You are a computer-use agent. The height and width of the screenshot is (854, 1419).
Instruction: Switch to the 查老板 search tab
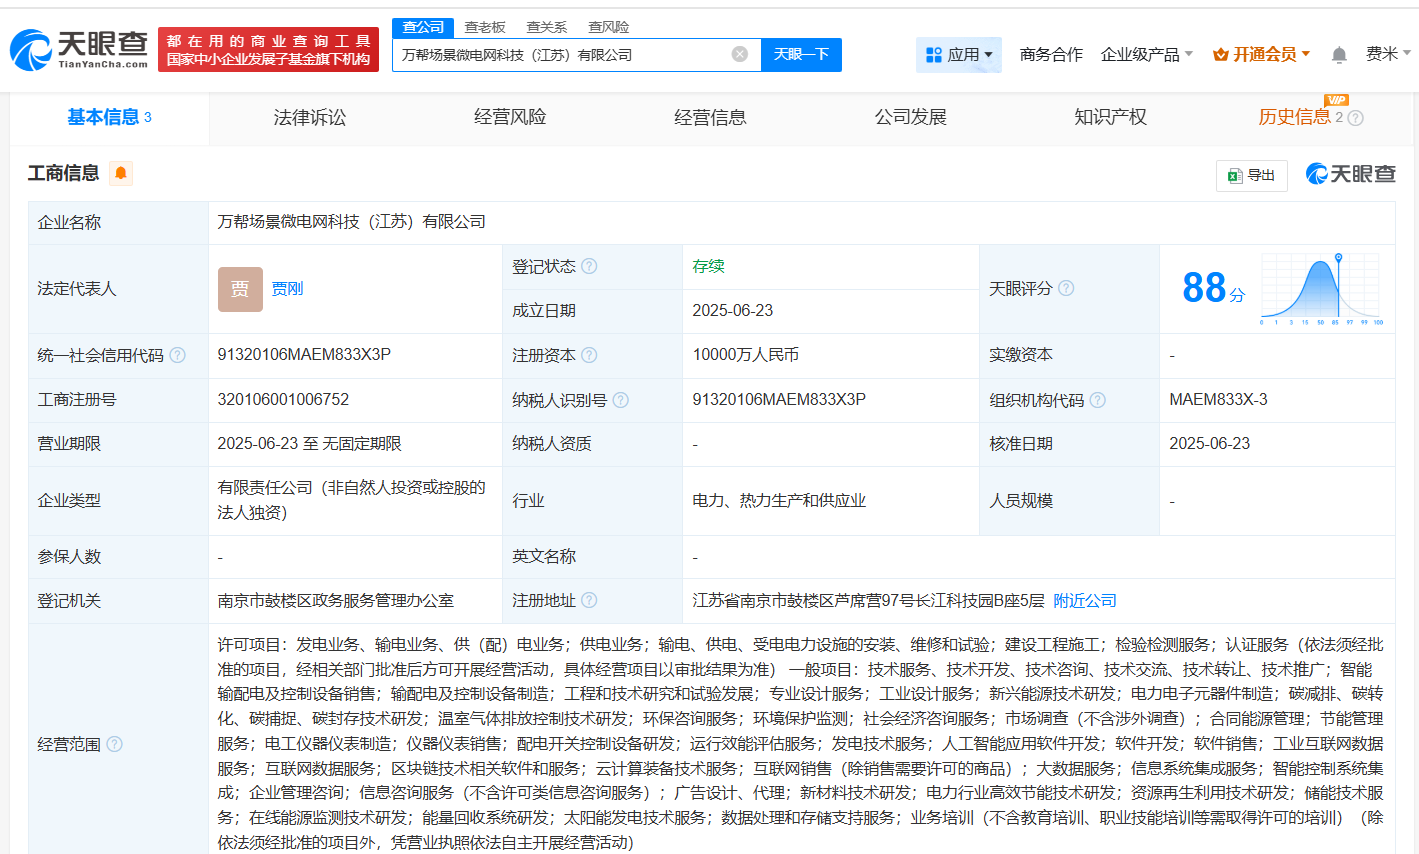pos(485,27)
